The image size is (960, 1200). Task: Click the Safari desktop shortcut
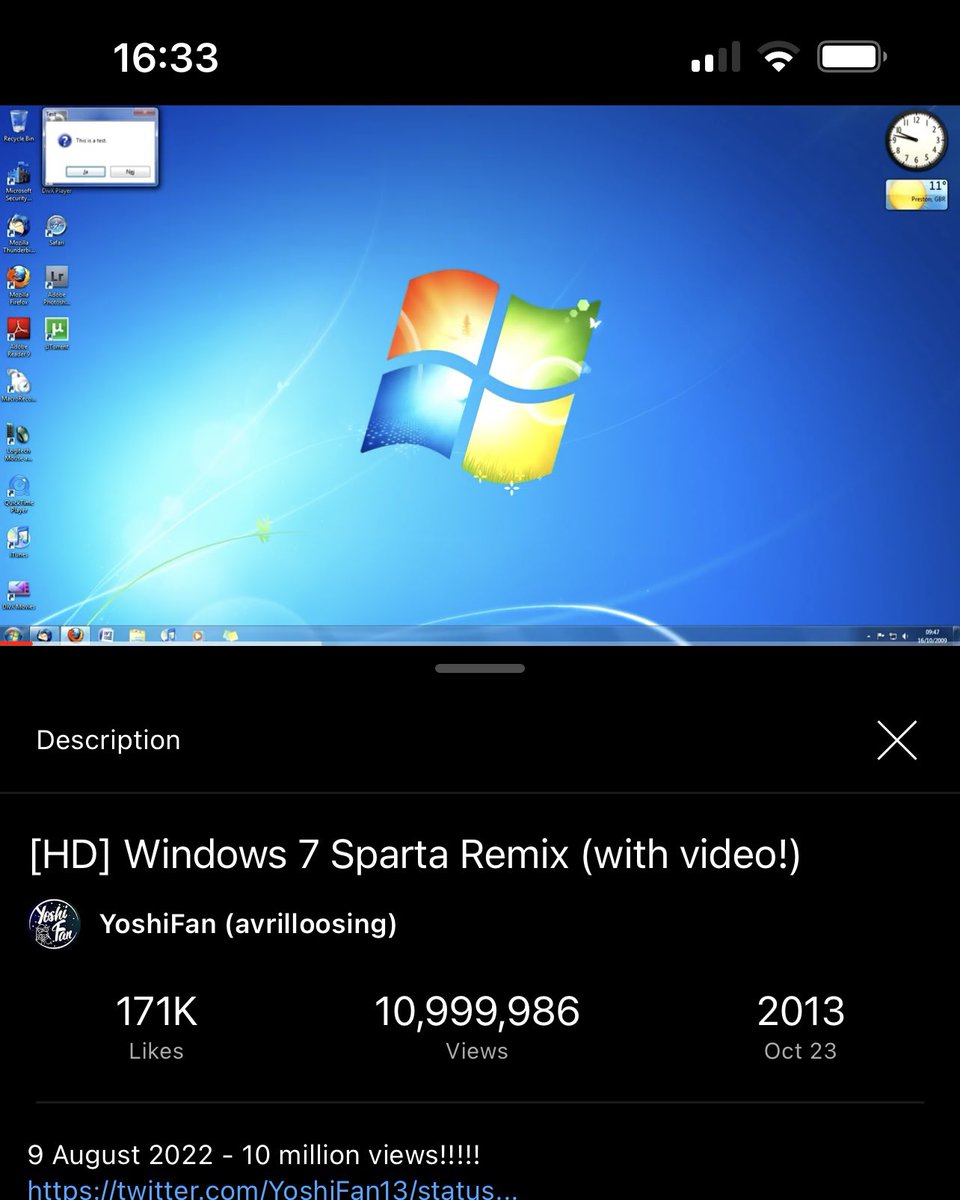[x=56, y=231]
